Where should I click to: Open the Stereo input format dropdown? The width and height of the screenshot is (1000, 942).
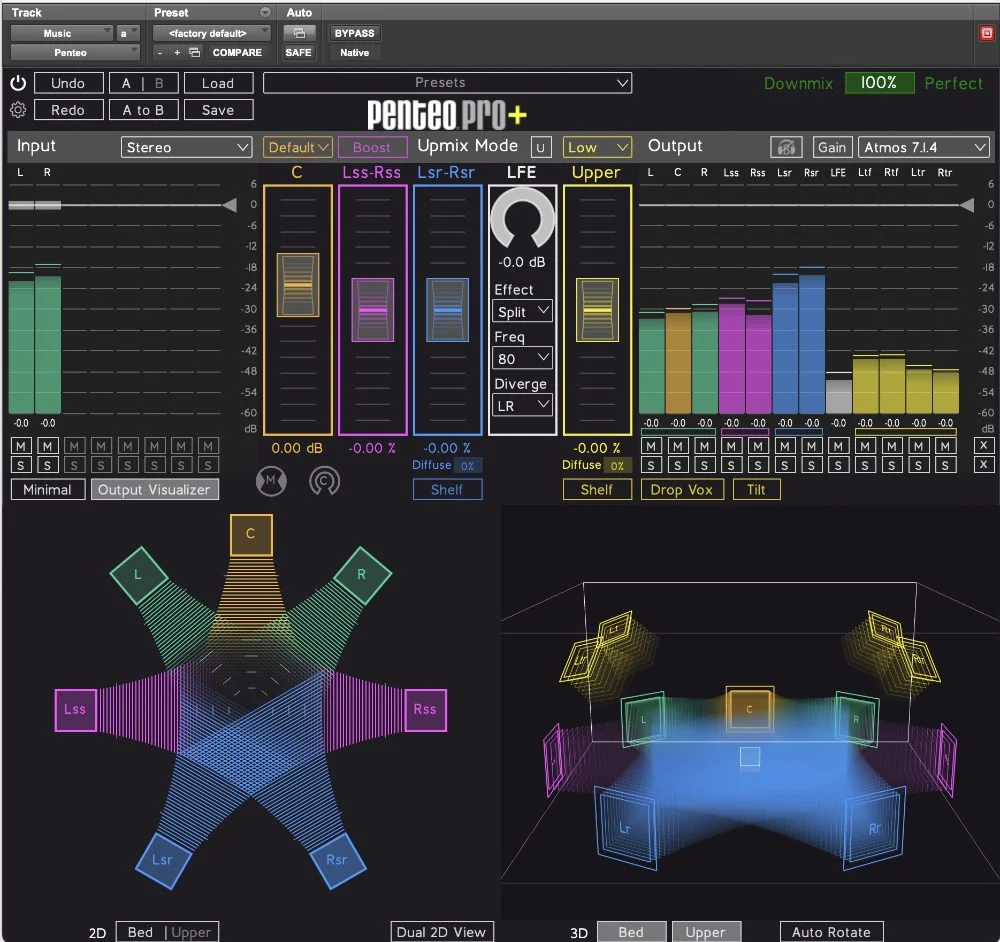coord(186,147)
